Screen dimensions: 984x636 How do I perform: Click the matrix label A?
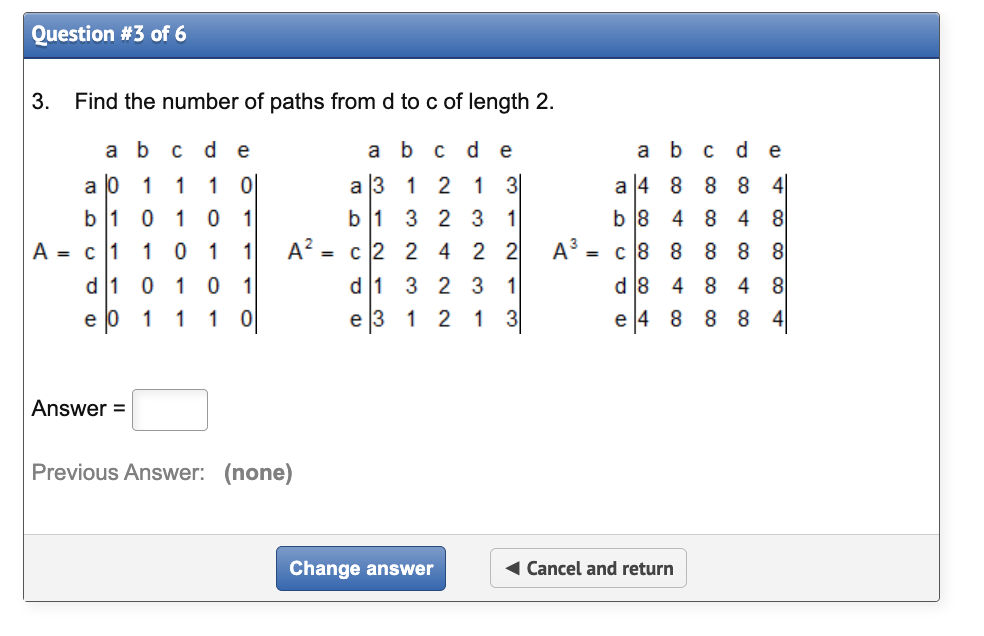(39, 251)
